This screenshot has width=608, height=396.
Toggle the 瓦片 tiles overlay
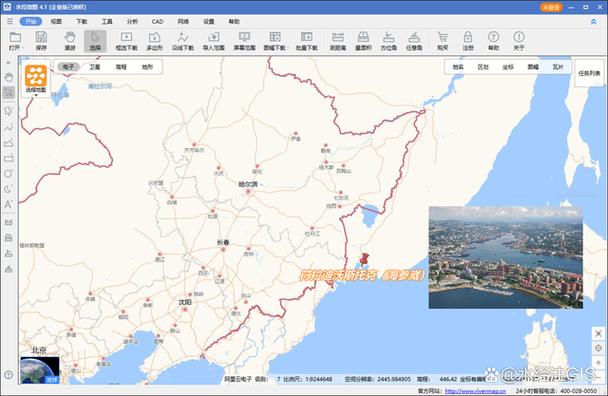point(558,67)
